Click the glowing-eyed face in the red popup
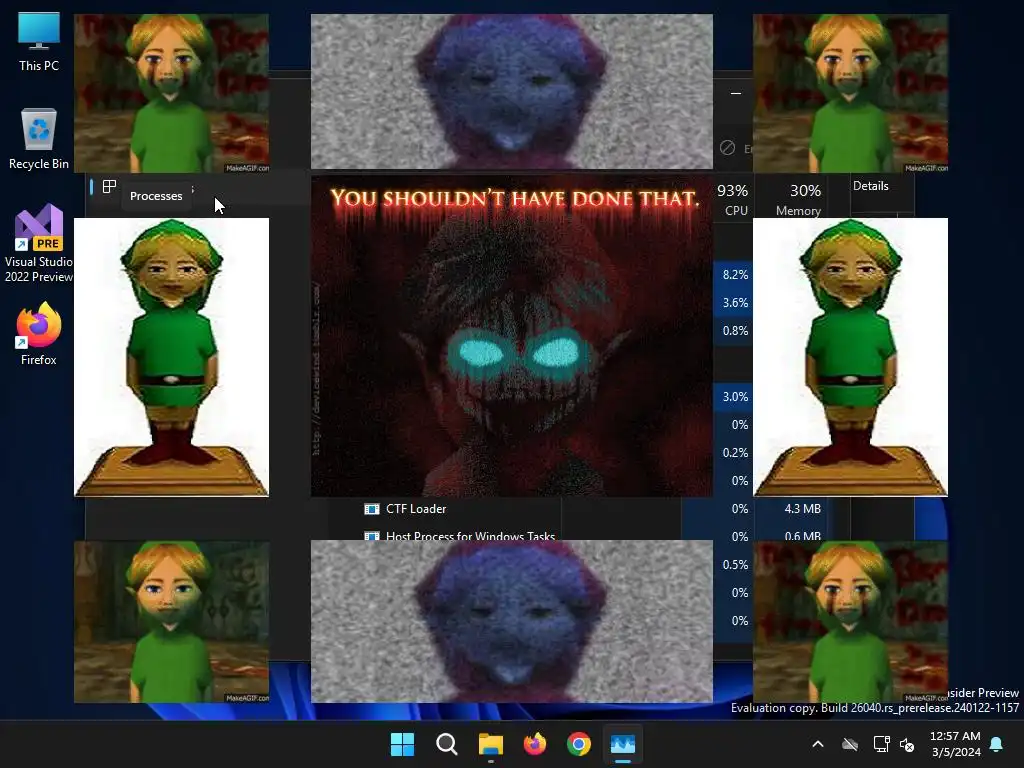The height and width of the screenshot is (768, 1024). (x=520, y=355)
